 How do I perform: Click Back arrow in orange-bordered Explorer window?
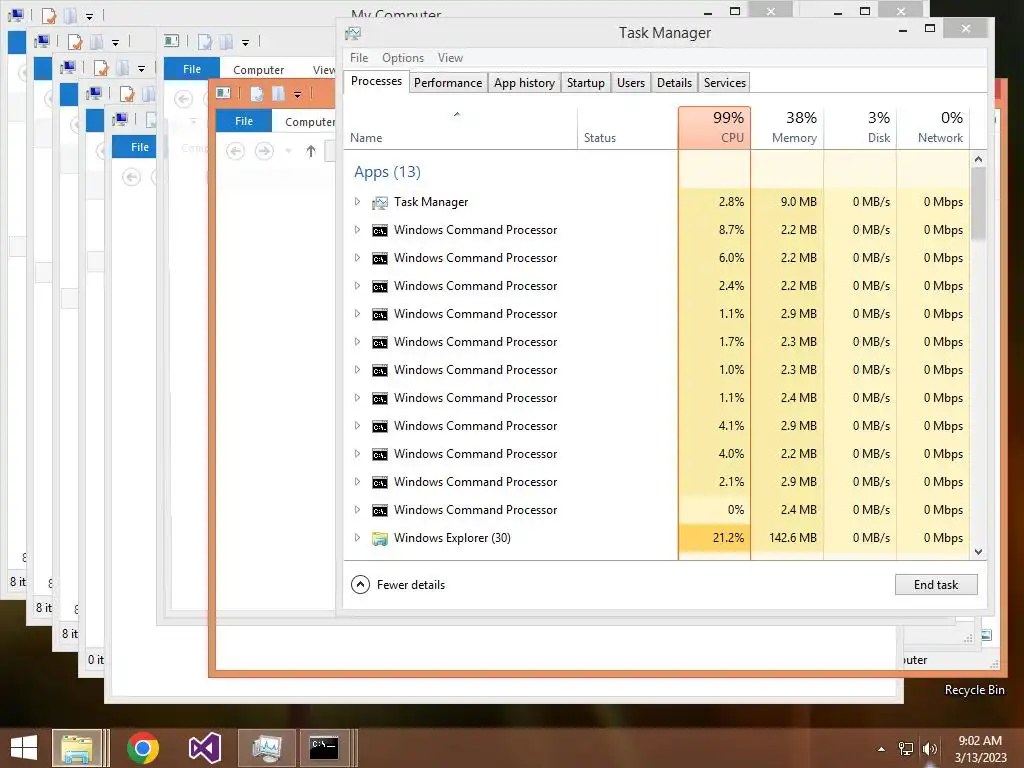[x=235, y=152]
